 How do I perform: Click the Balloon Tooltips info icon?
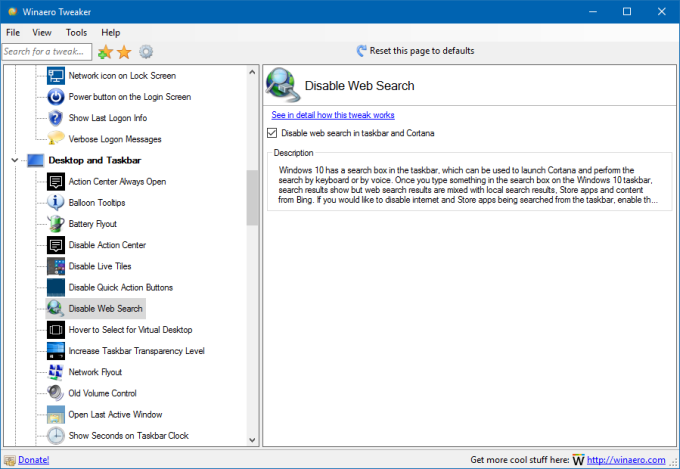[56, 203]
